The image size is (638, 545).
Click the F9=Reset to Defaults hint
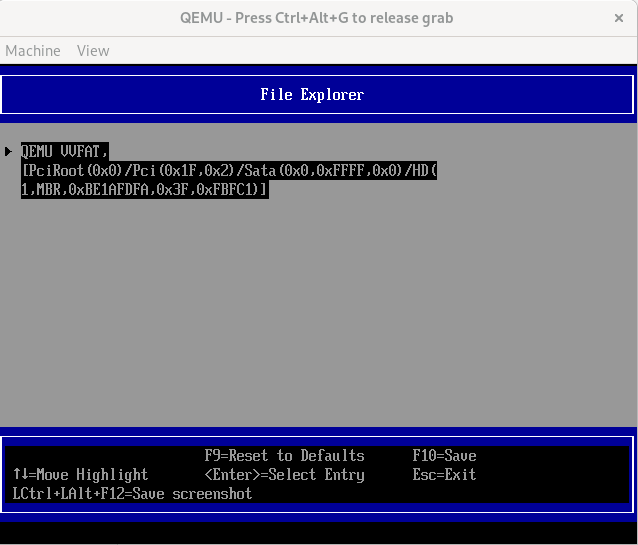(x=284, y=455)
